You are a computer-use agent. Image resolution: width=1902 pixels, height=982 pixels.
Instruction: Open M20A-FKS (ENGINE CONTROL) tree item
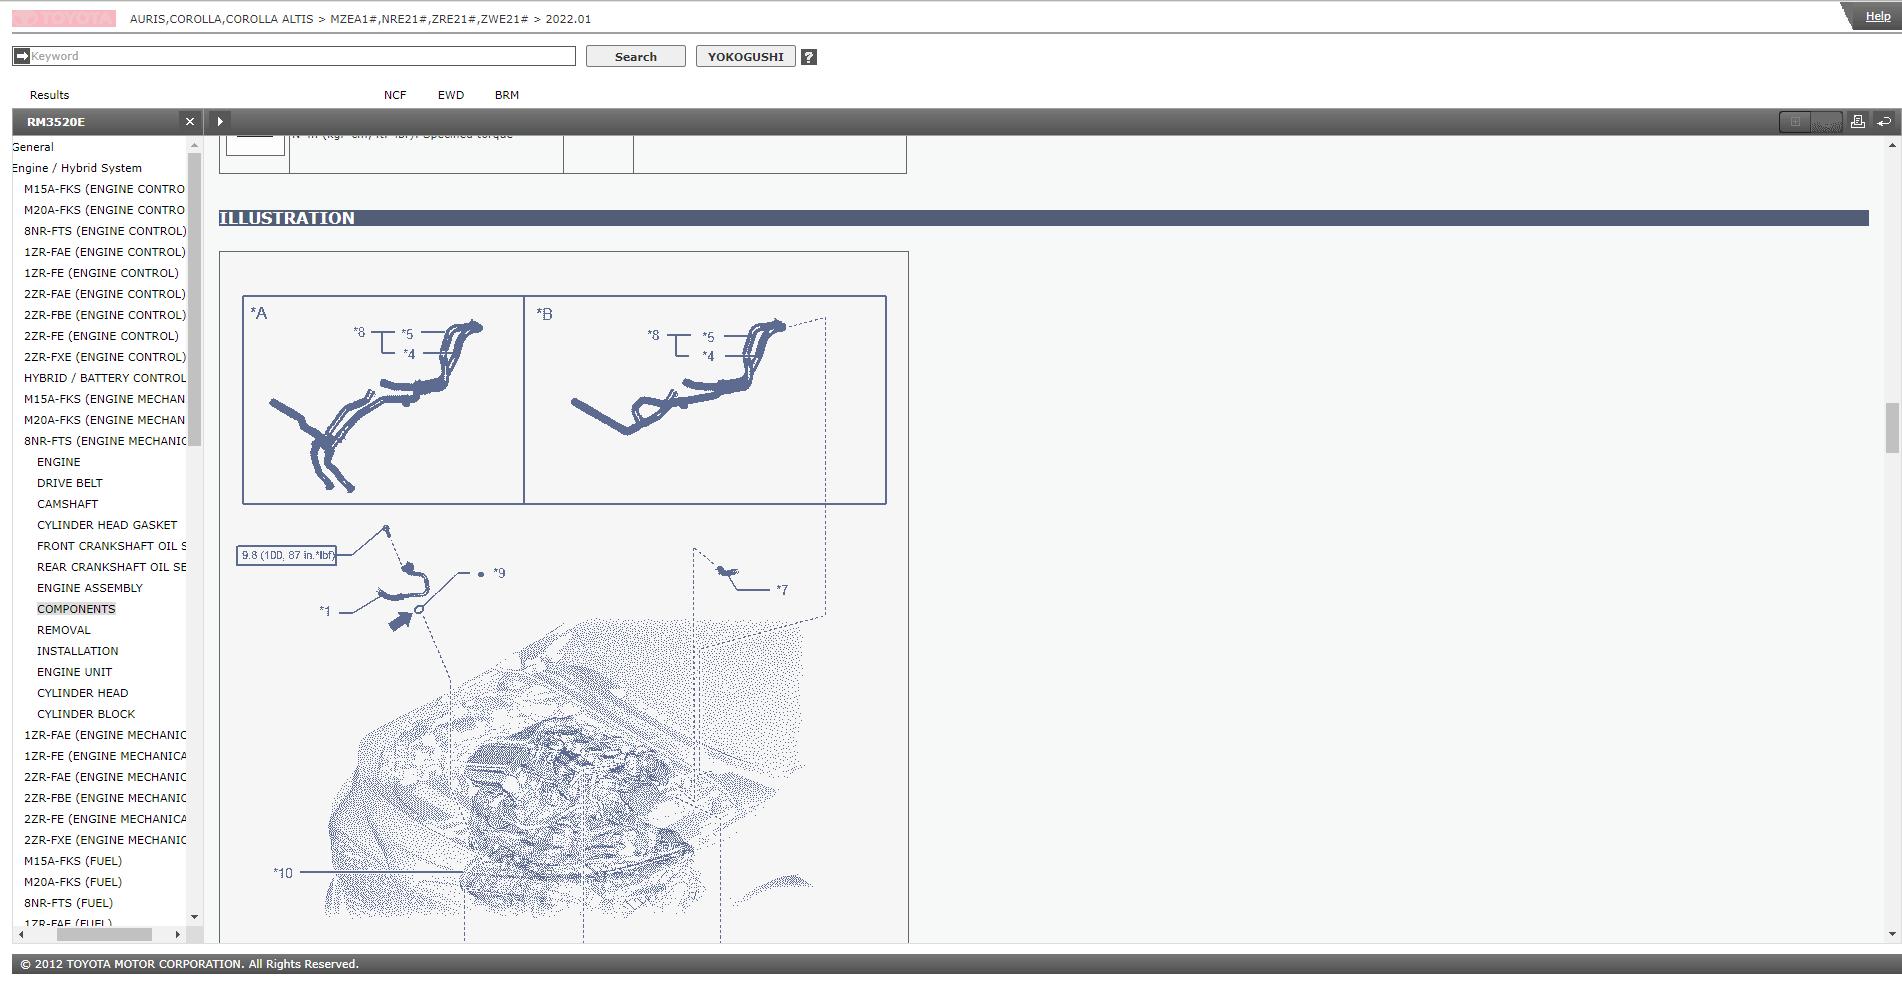104,210
